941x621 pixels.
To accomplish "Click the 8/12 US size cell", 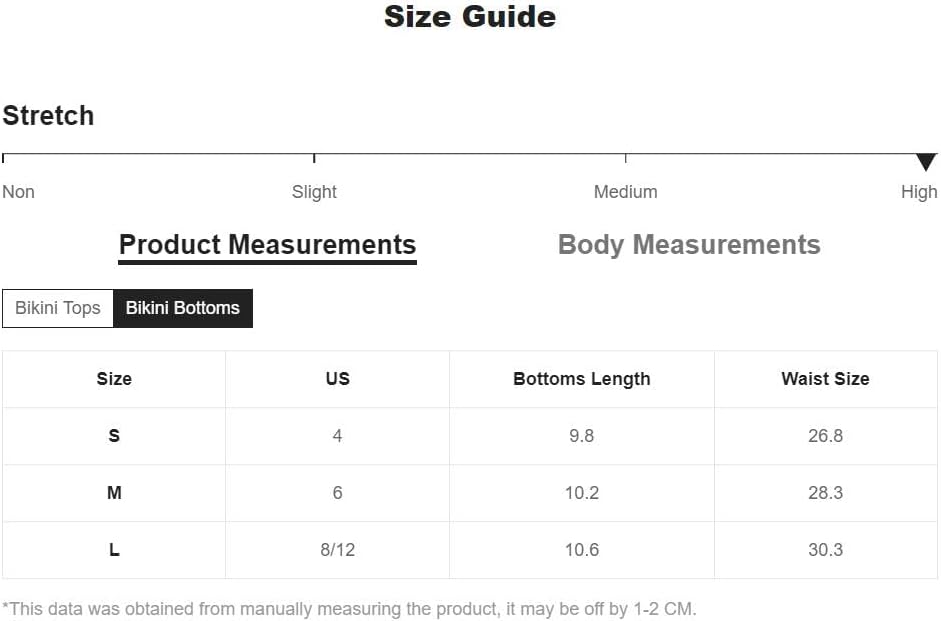I will coord(337,550).
